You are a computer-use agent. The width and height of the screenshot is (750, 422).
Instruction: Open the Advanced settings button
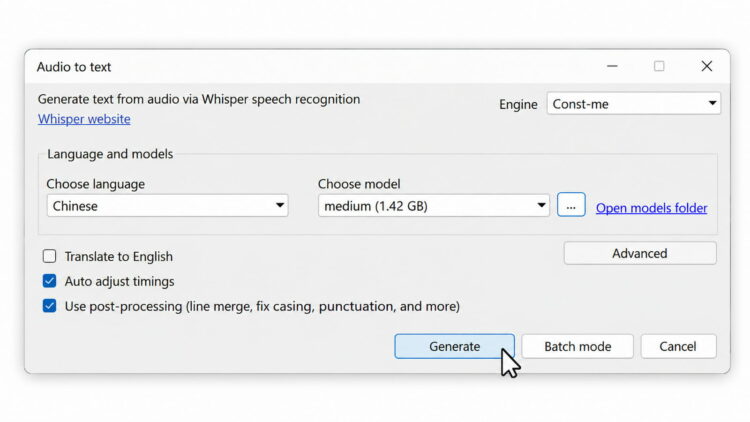tap(640, 253)
